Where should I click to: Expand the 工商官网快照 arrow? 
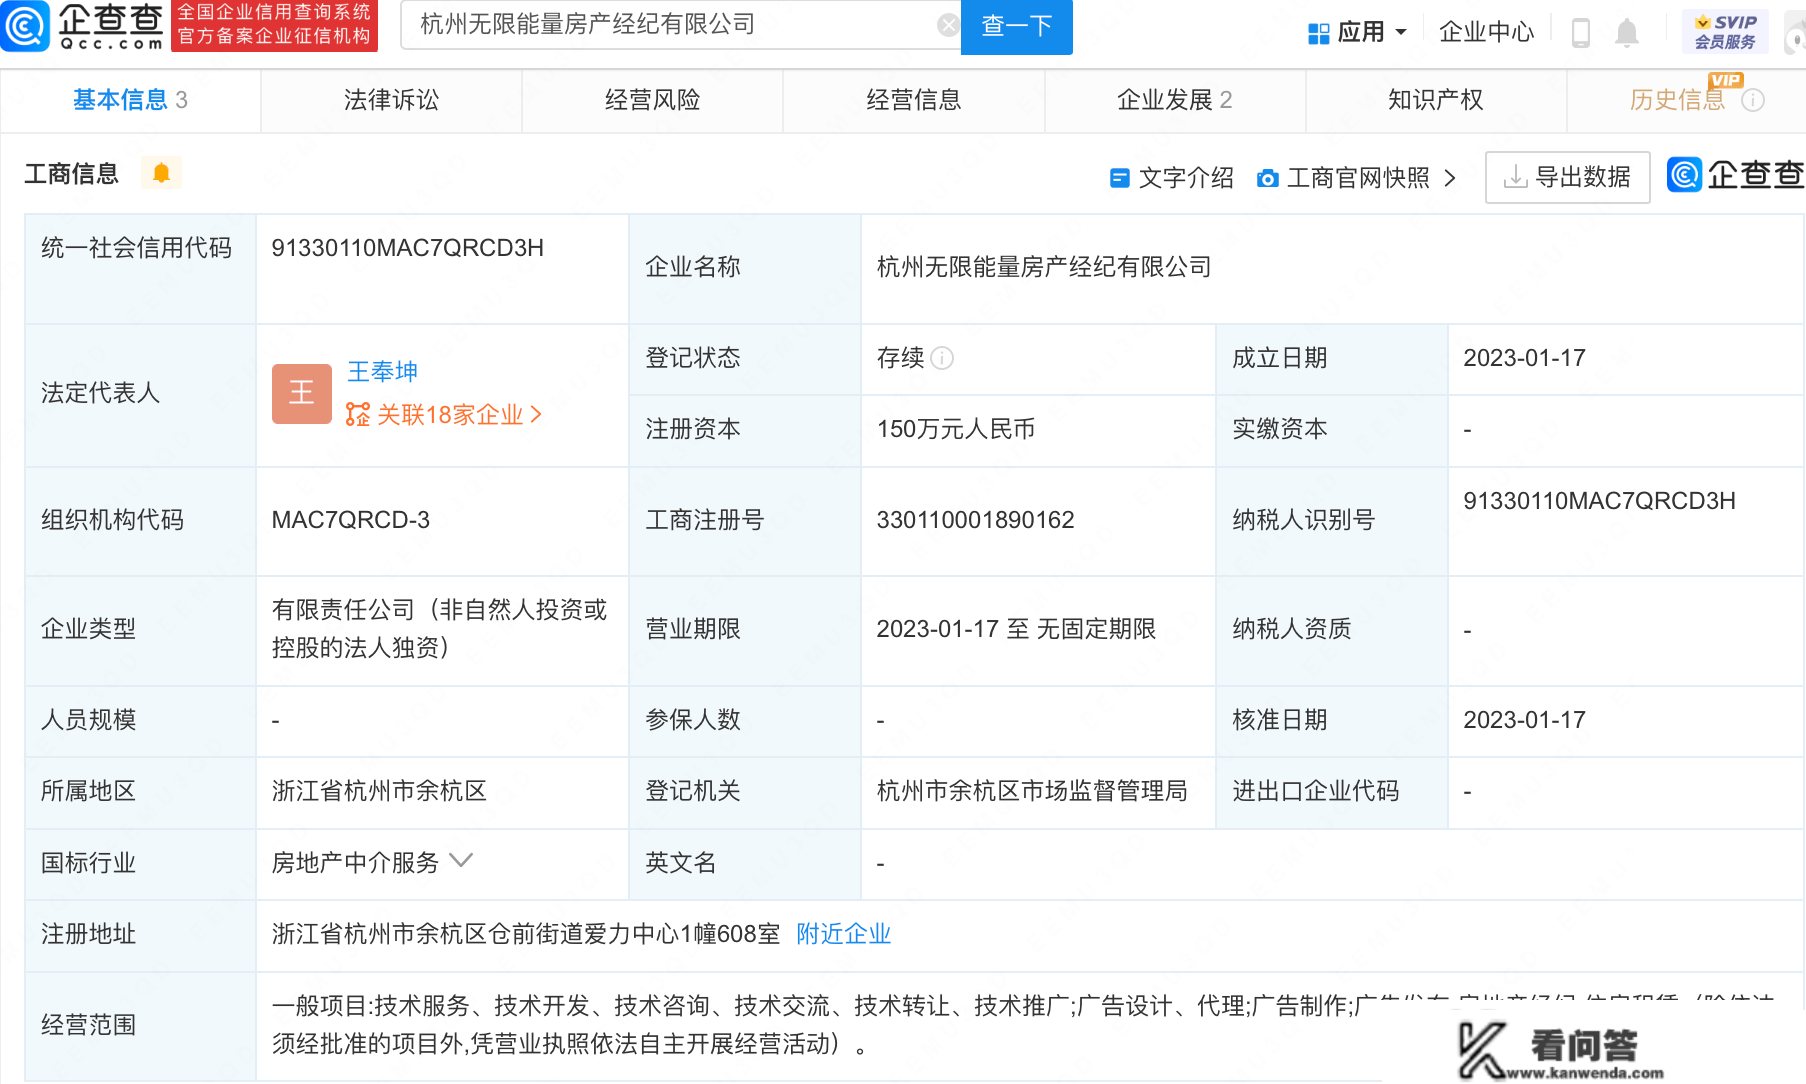(1450, 178)
